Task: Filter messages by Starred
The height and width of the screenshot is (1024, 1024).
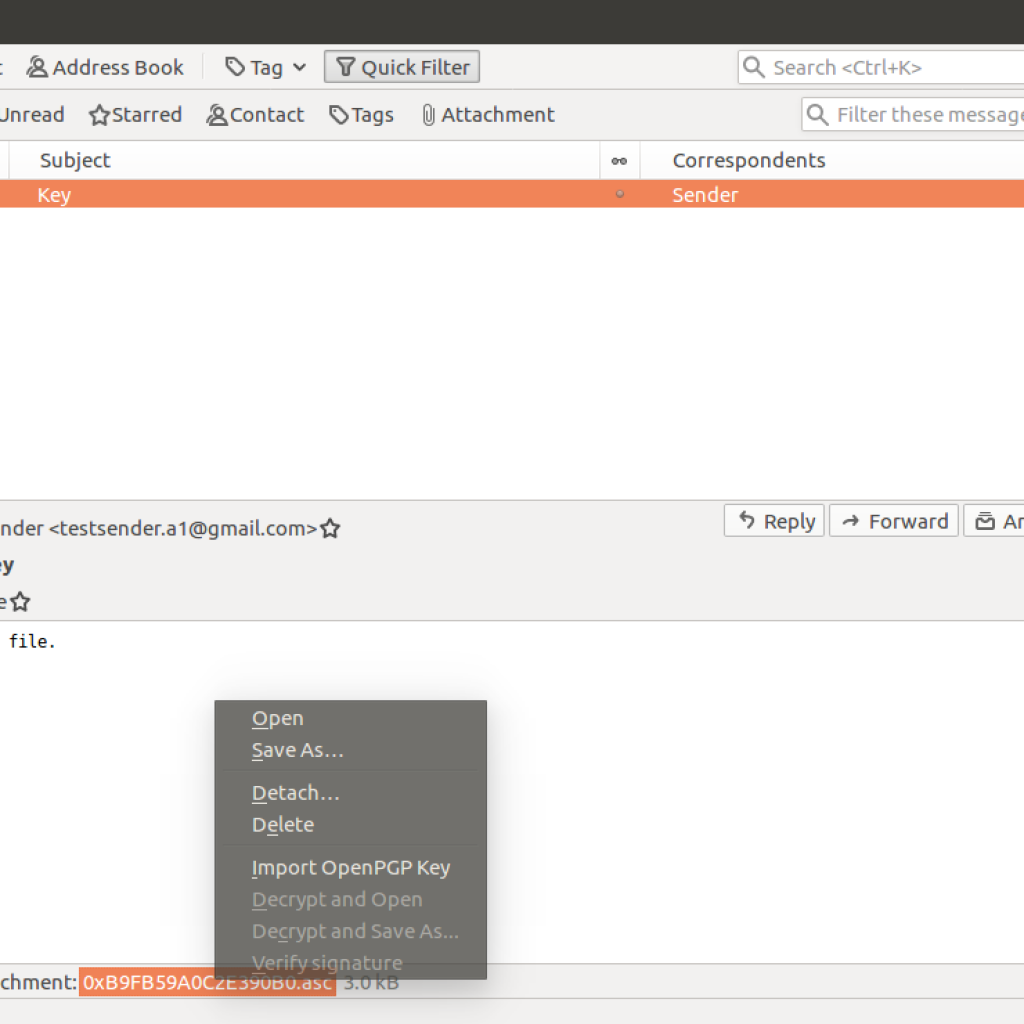Action: pyautogui.click(x=135, y=115)
